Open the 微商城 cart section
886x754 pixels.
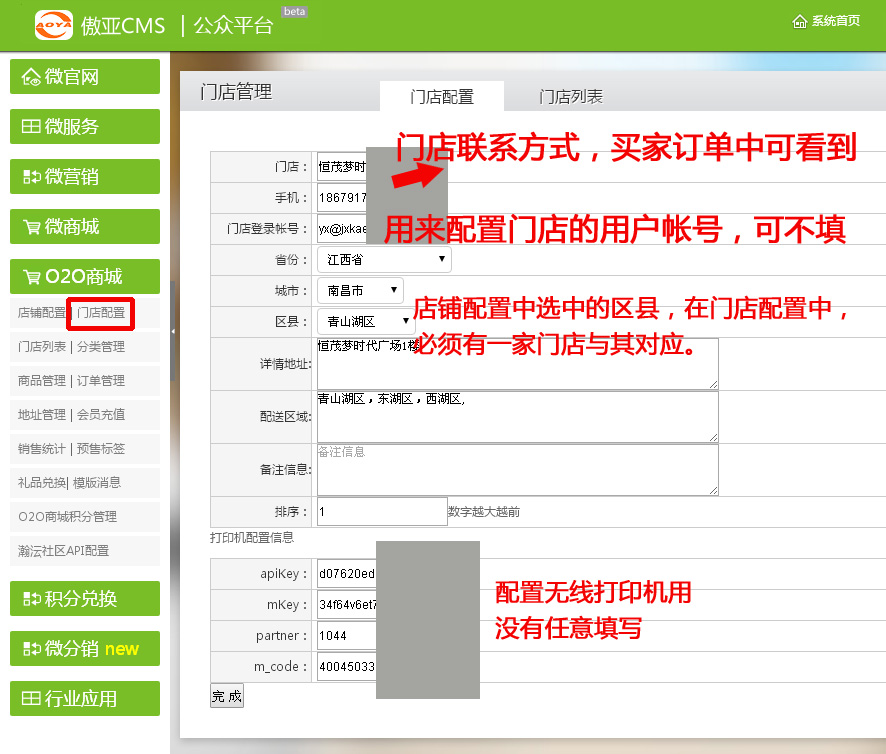(x=85, y=227)
